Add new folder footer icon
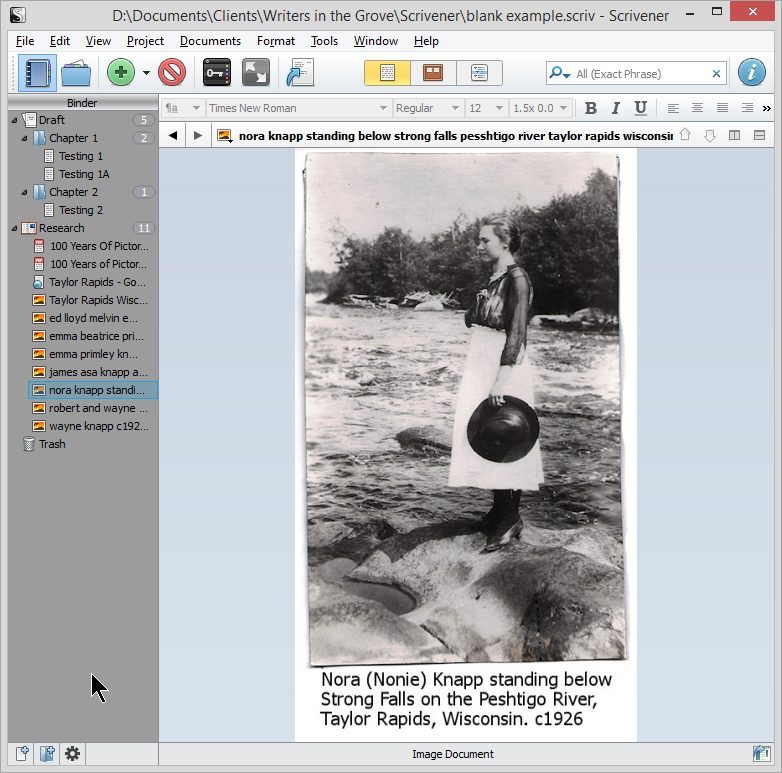Screen dimensions: 782x773 pyautogui.click(x=47, y=753)
